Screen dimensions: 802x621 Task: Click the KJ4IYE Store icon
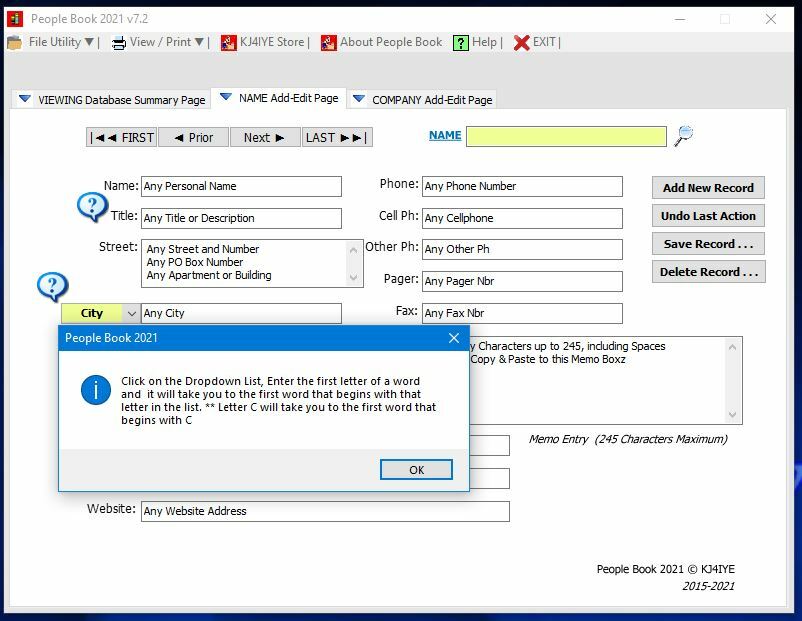pyautogui.click(x=229, y=42)
